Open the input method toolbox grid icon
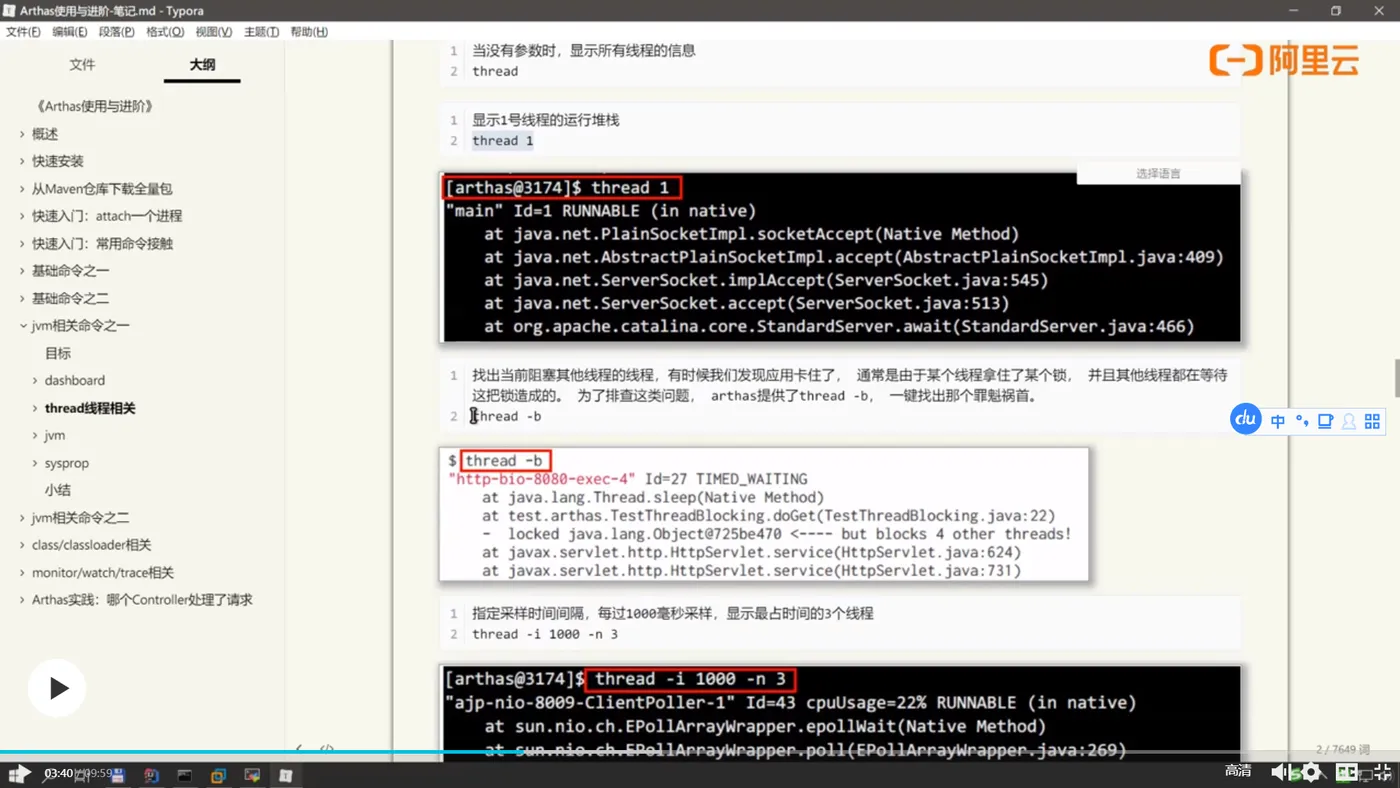The height and width of the screenshot is (788, 1400). tap(1372, 421)
